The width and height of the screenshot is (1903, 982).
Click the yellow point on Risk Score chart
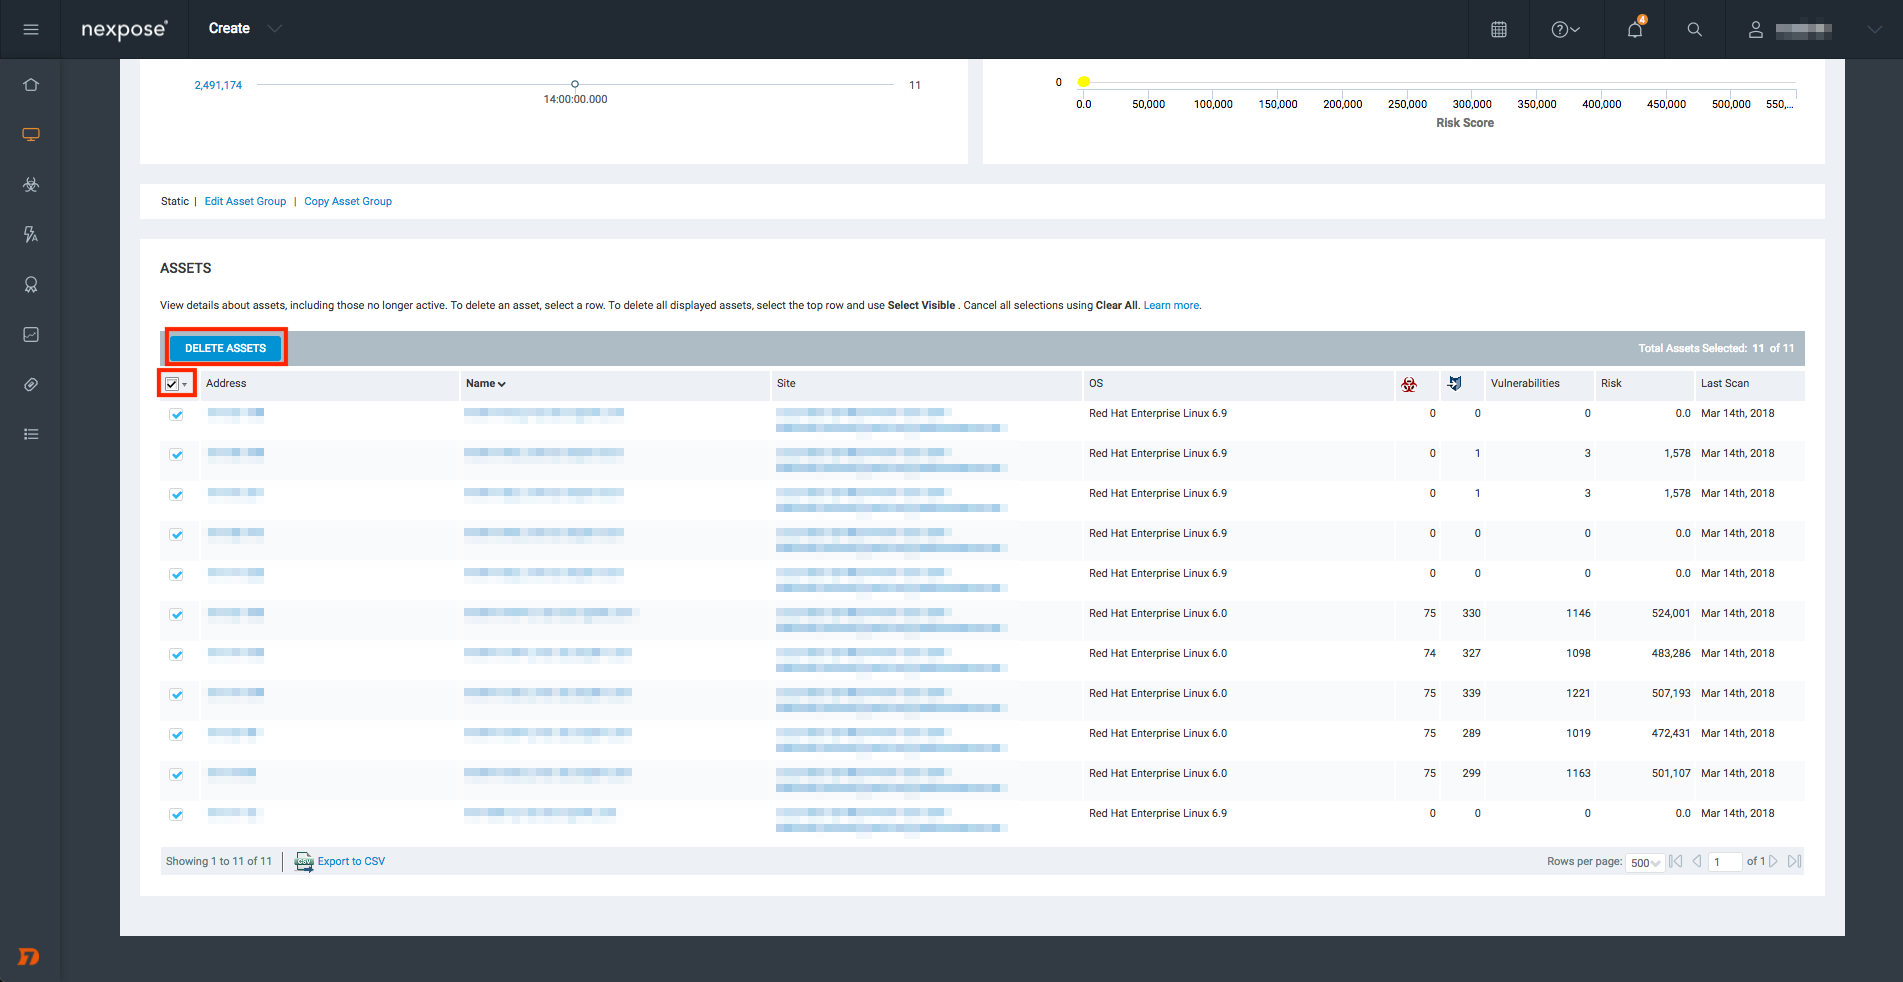coord(1083,82)
